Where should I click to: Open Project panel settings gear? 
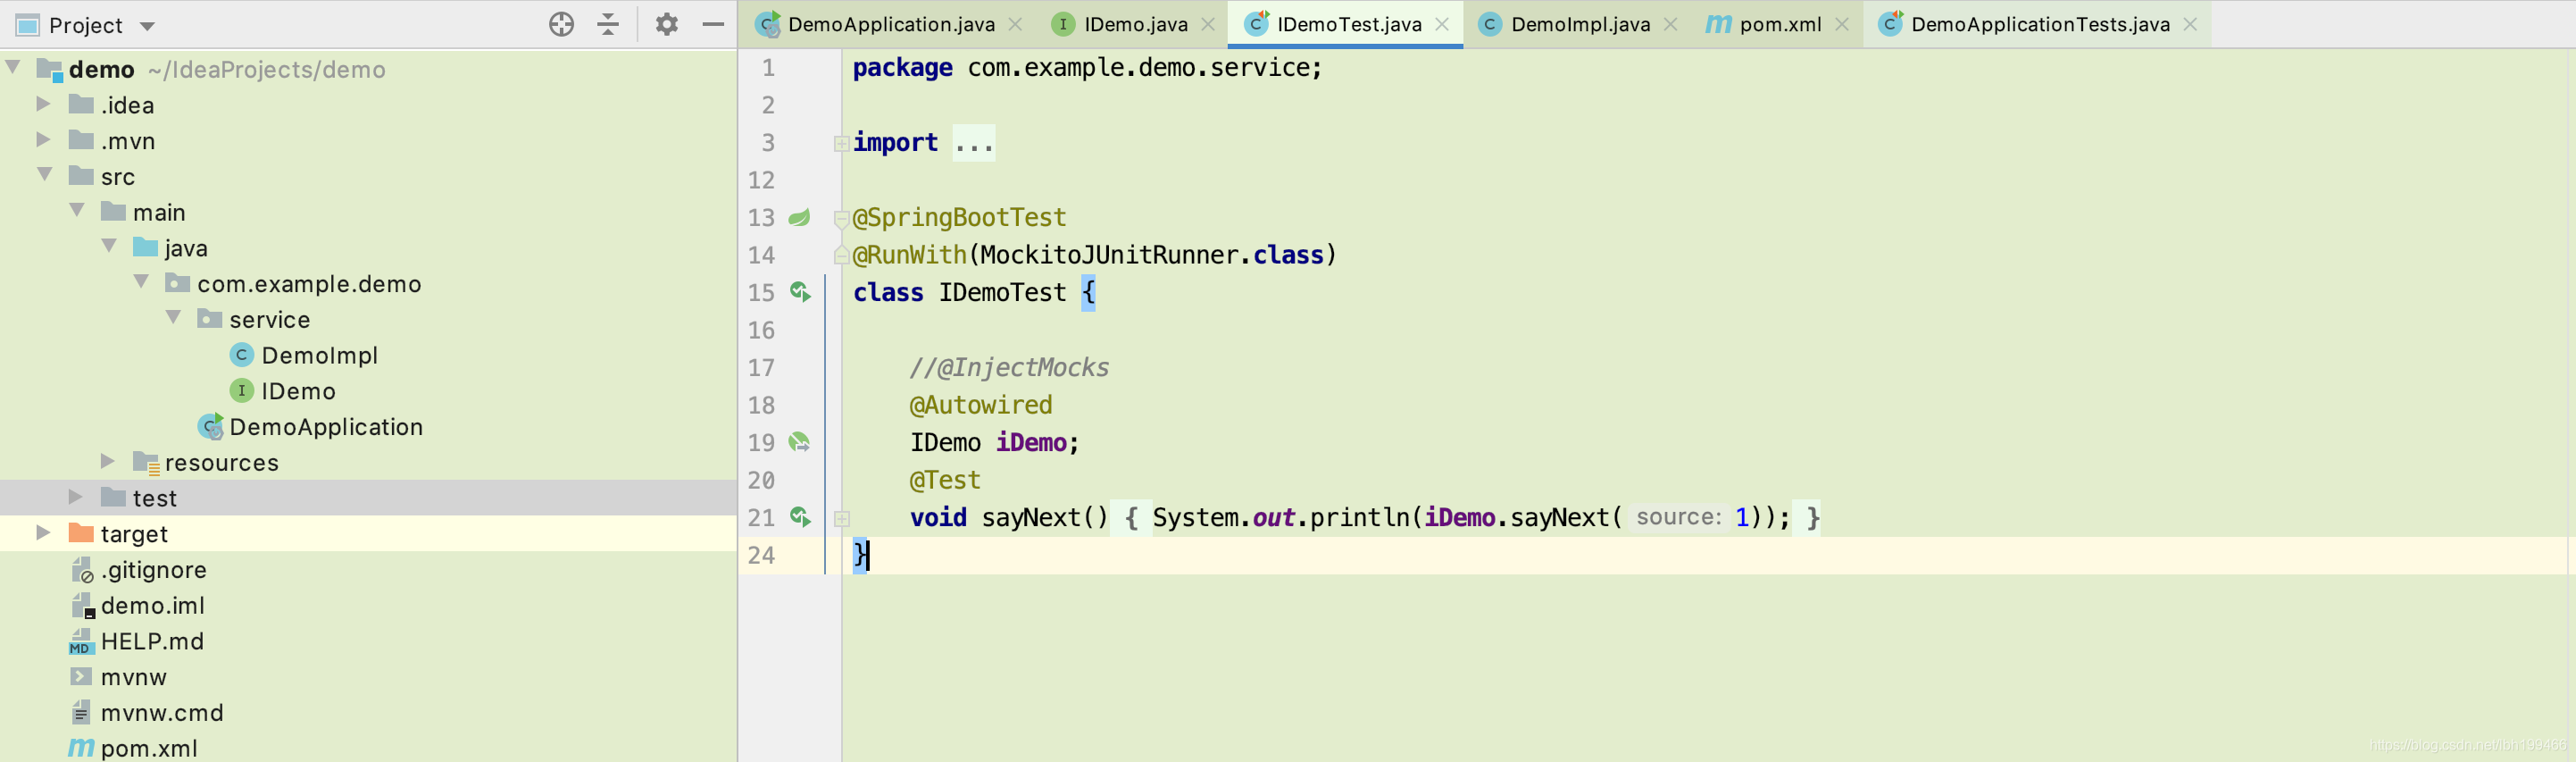[667, 24]
